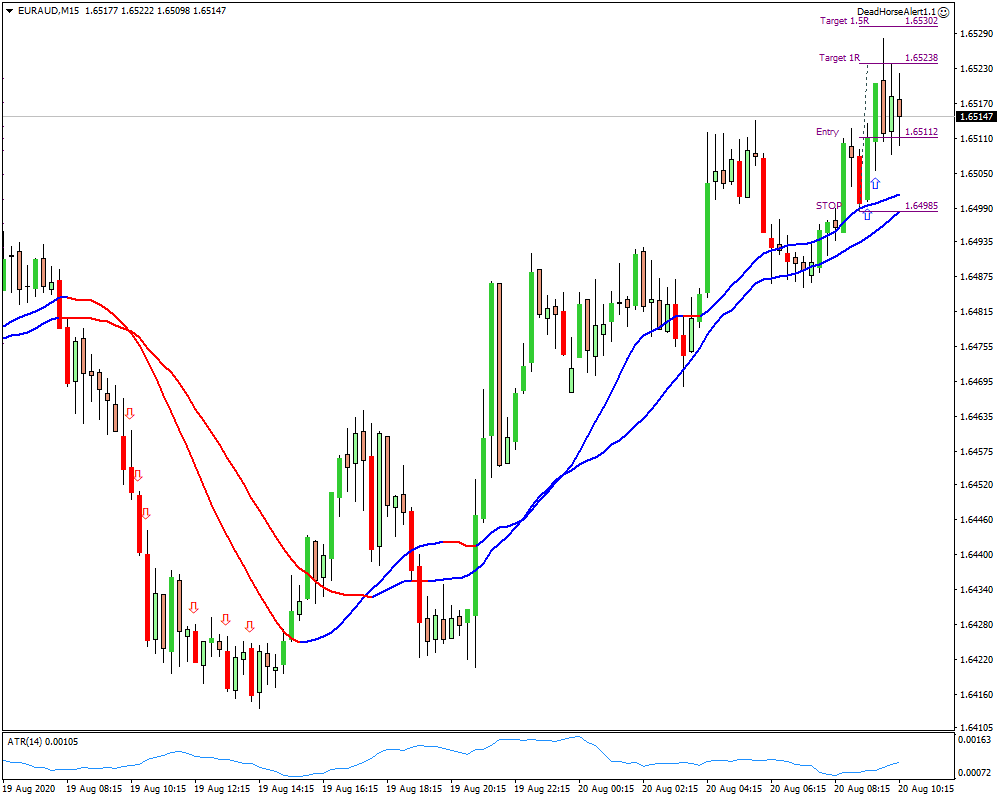Viewport: 1000px width, 800px height.
Task: Click the Target 1.5R label
Action: (844, 21)
